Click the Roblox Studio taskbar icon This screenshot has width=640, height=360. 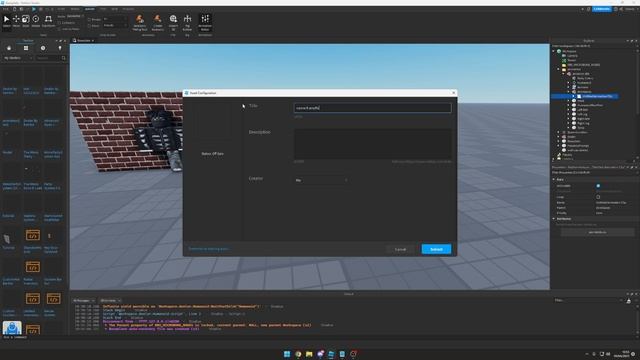point(331,354)
